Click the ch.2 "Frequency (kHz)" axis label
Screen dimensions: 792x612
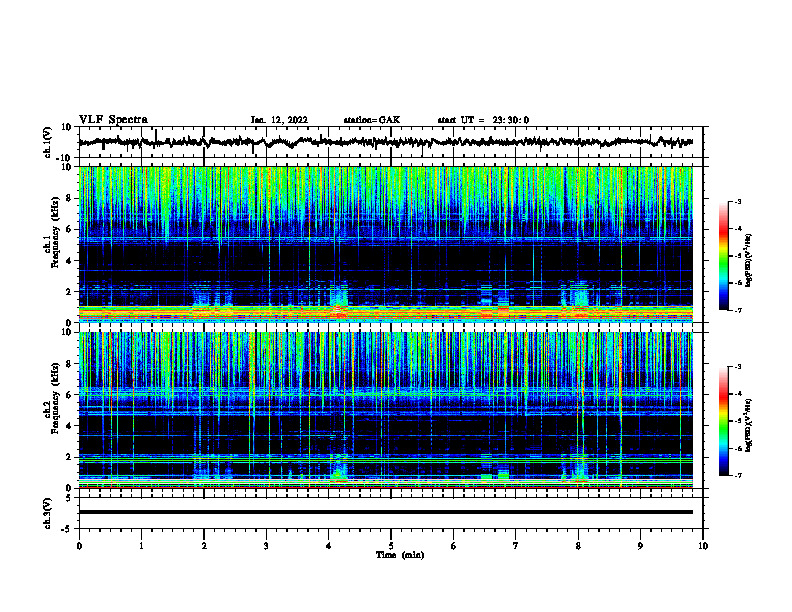click(56, 398)
